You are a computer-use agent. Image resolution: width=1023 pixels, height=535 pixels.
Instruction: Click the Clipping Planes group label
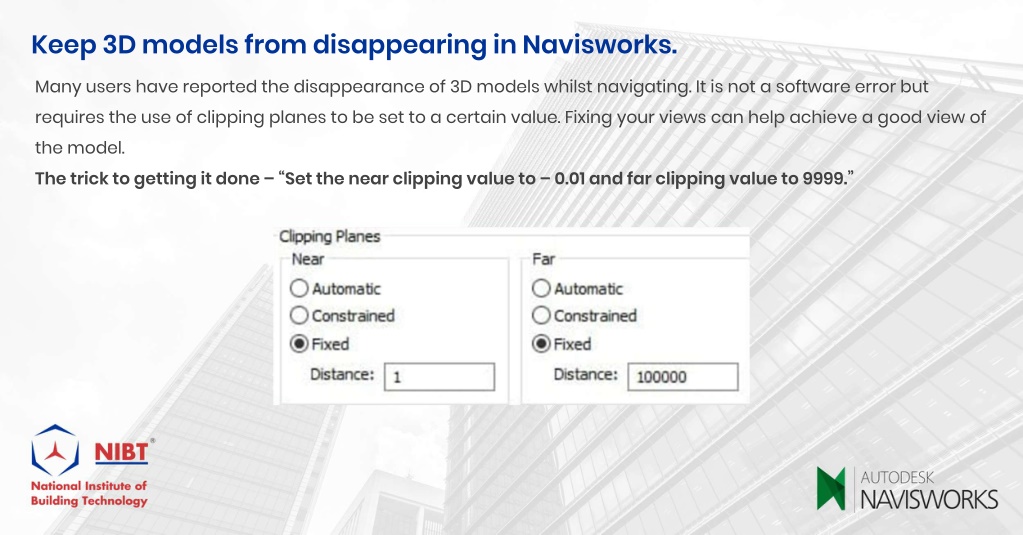point(329,236)
